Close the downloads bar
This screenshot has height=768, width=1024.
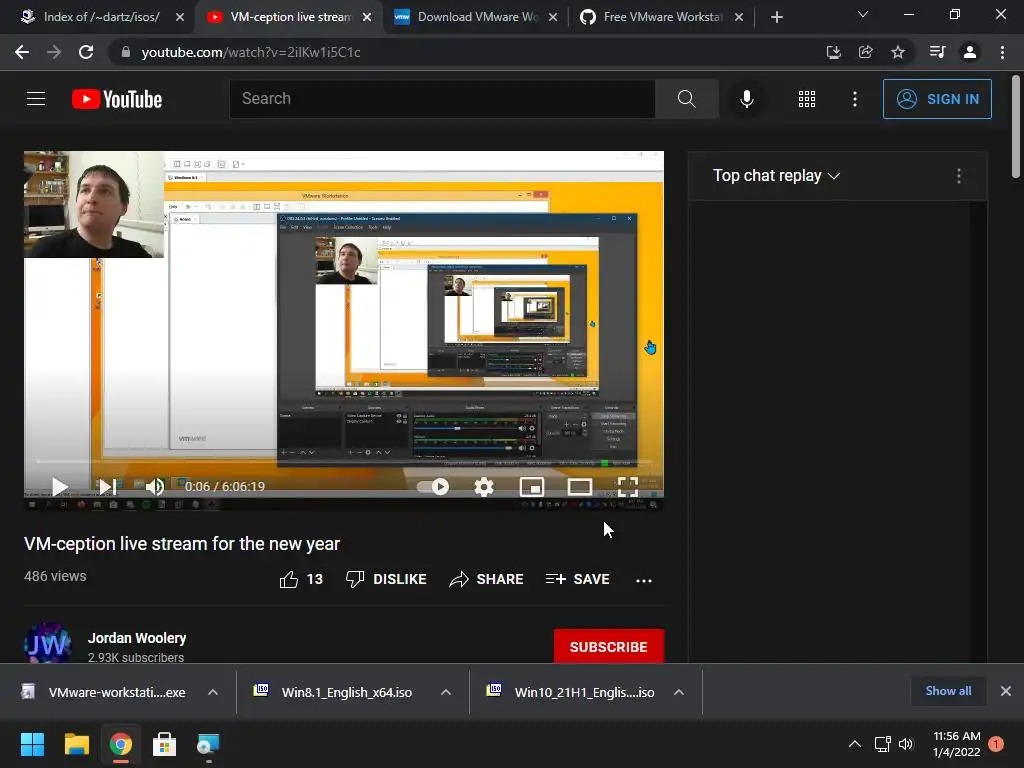tap(1006, 691)
